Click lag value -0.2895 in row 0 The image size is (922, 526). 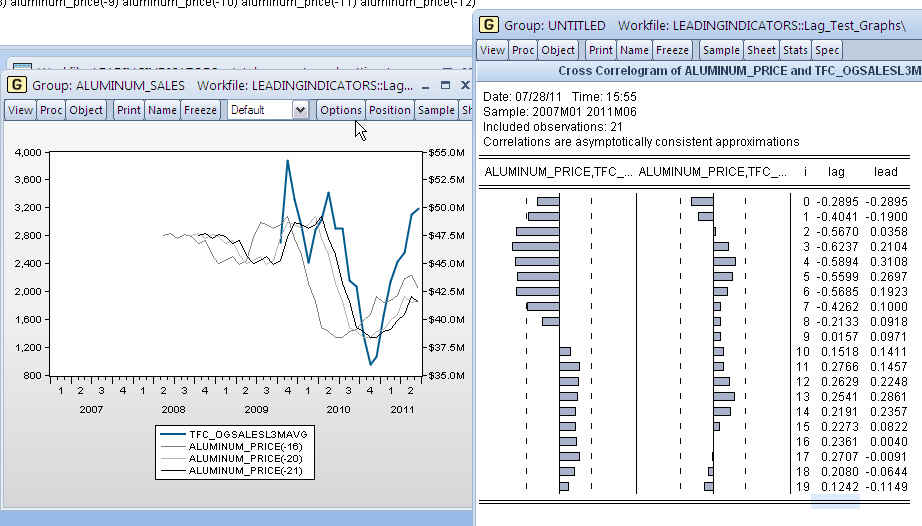click(837, 202)
